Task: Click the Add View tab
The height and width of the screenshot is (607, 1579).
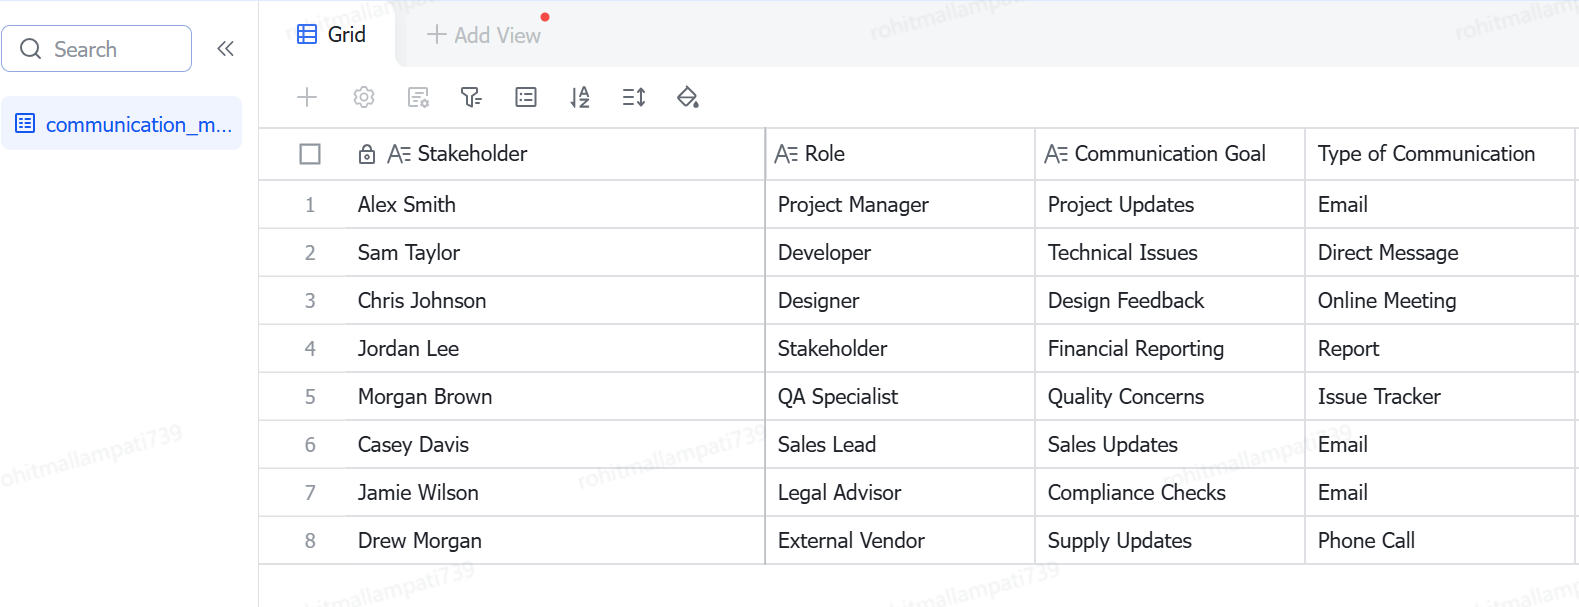Action: 484,35
